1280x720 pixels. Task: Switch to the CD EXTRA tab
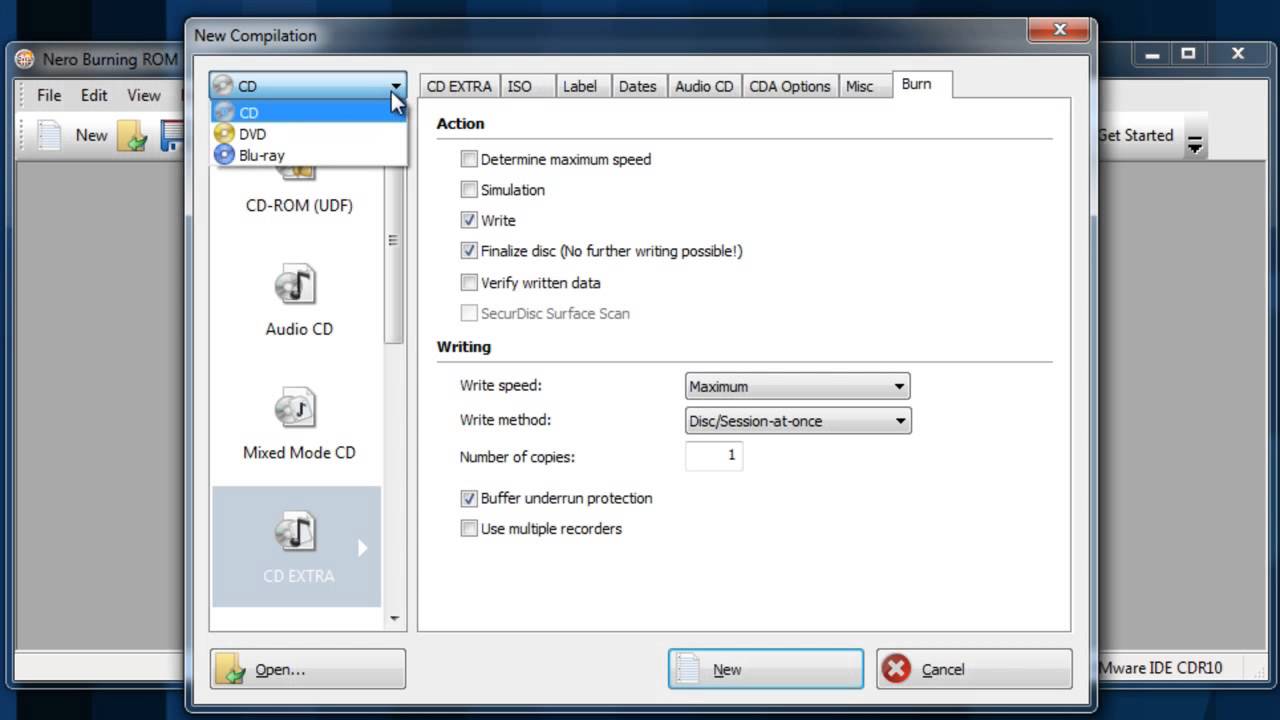tap(459, 86)
